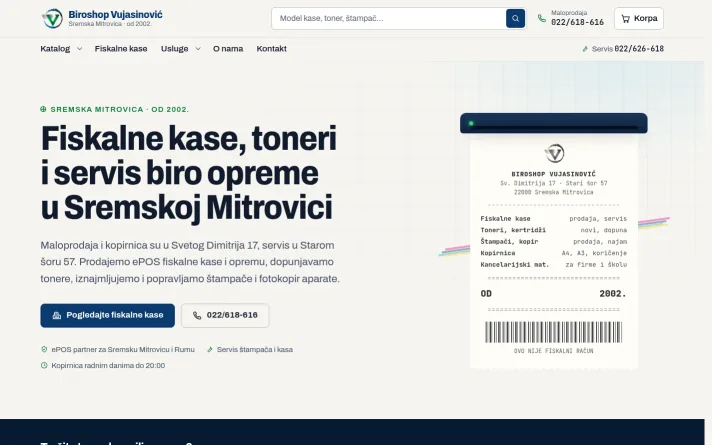This screenshot has height=445, width=712.
Task: Click the 022/618-616 call button in hero
Action: 225,315
